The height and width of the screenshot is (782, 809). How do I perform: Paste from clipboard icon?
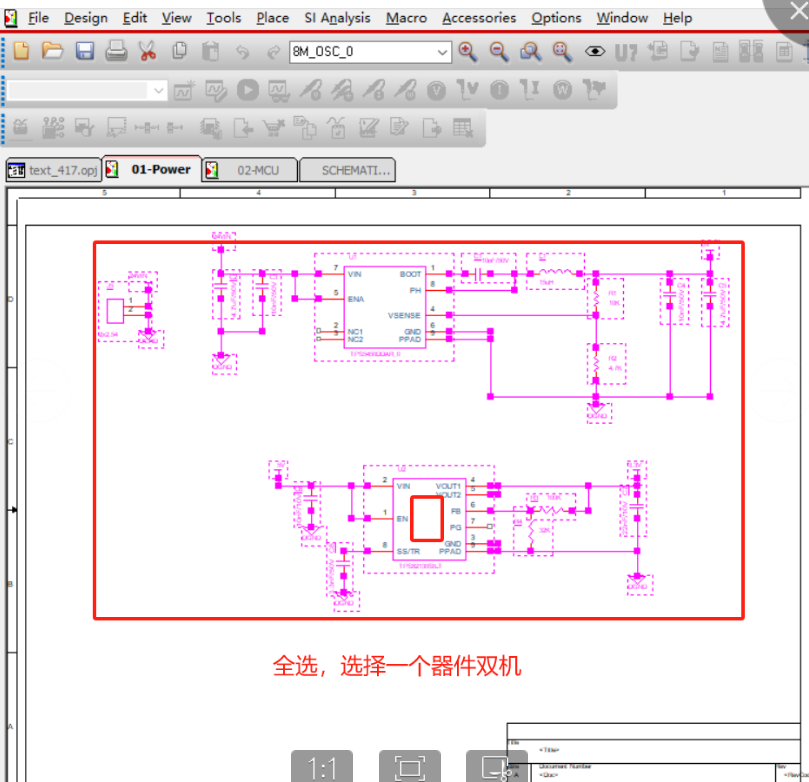[x=210, y=51]
